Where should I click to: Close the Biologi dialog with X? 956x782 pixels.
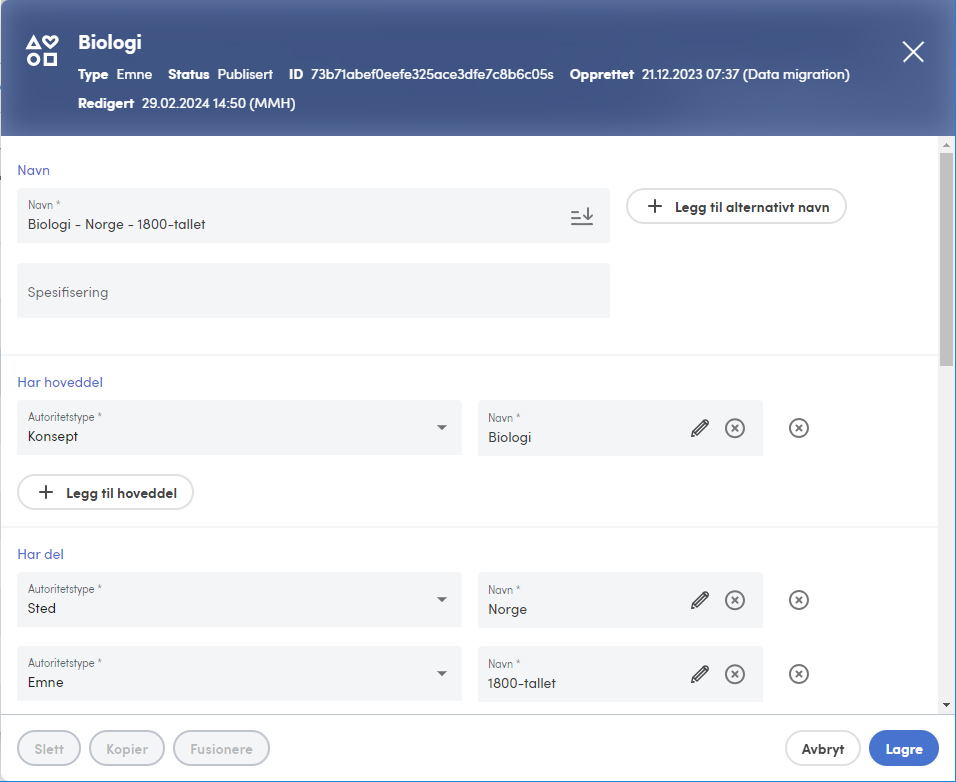(913, 52)
